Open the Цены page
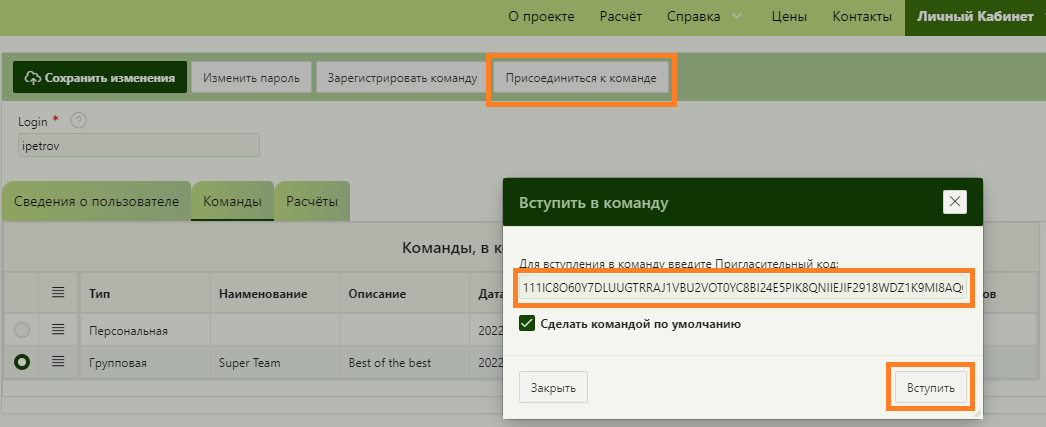The image size is (1046, 427). click(789, 17)
